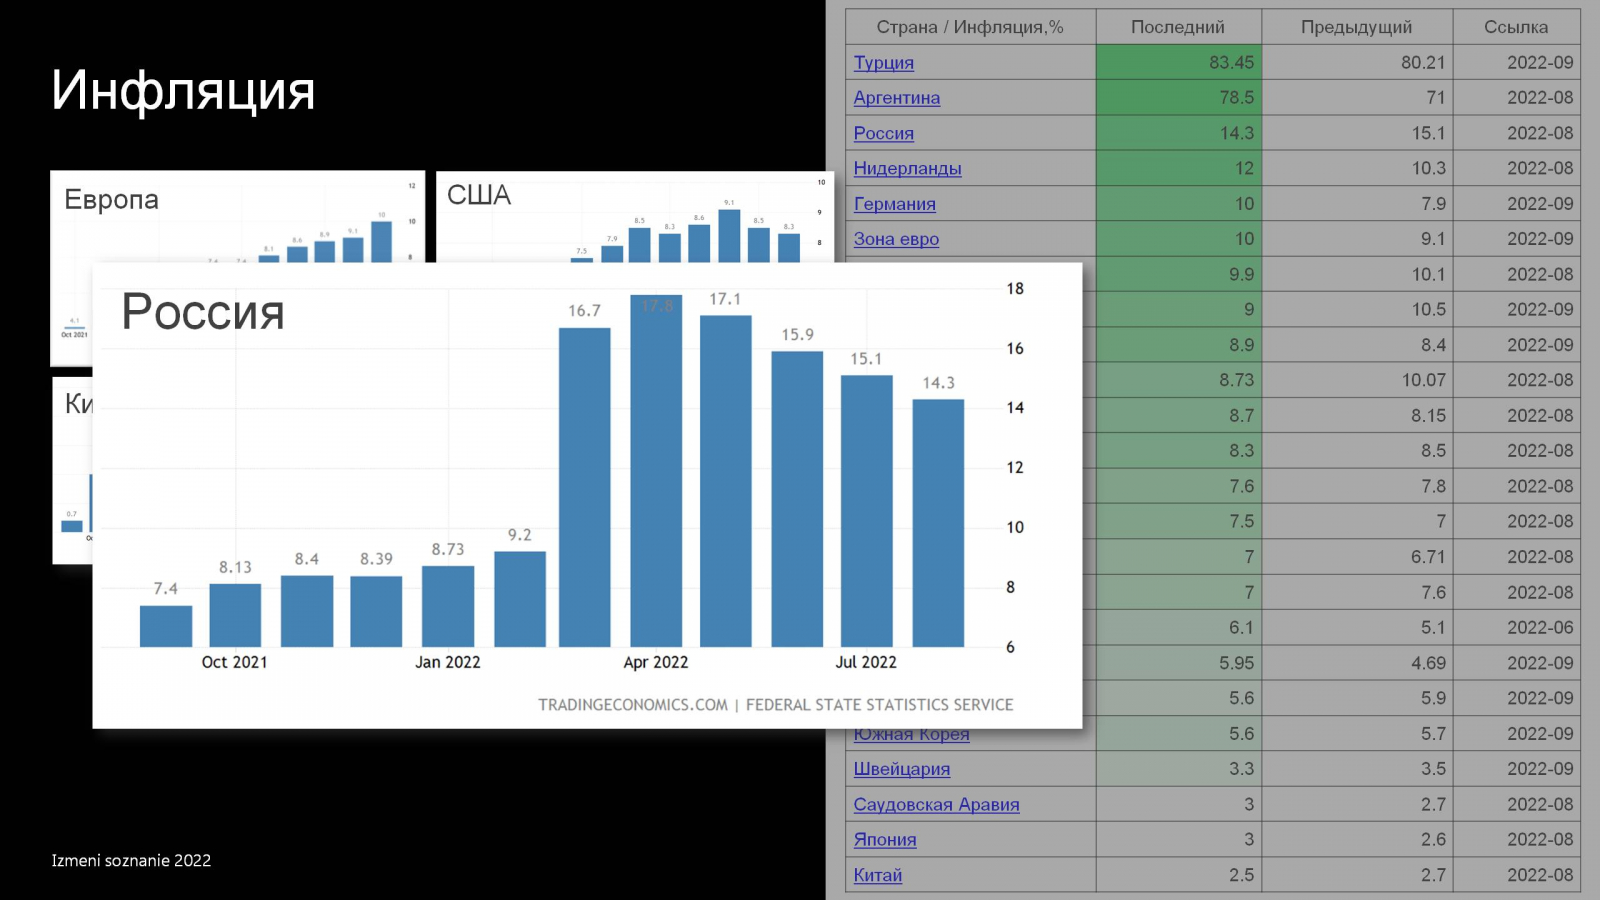Click the tallest bar in the Россия chart
Viewport: 1600px width, 900px height.
coord(656,471)
